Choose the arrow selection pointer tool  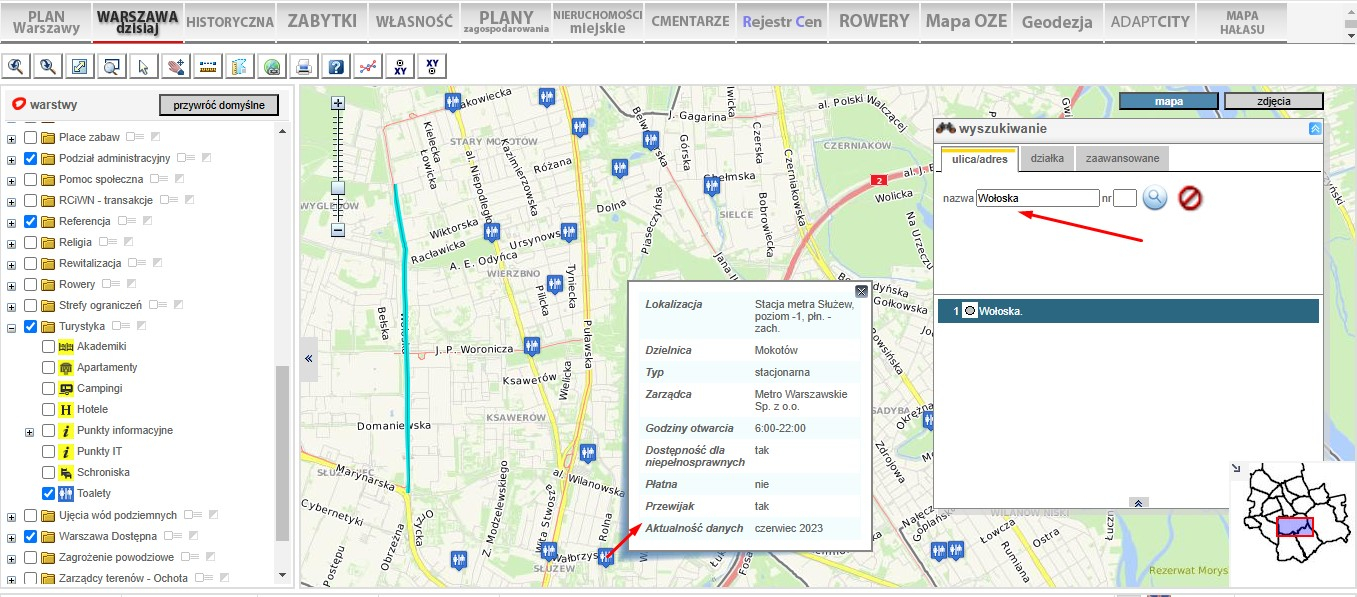click(144, 67)
